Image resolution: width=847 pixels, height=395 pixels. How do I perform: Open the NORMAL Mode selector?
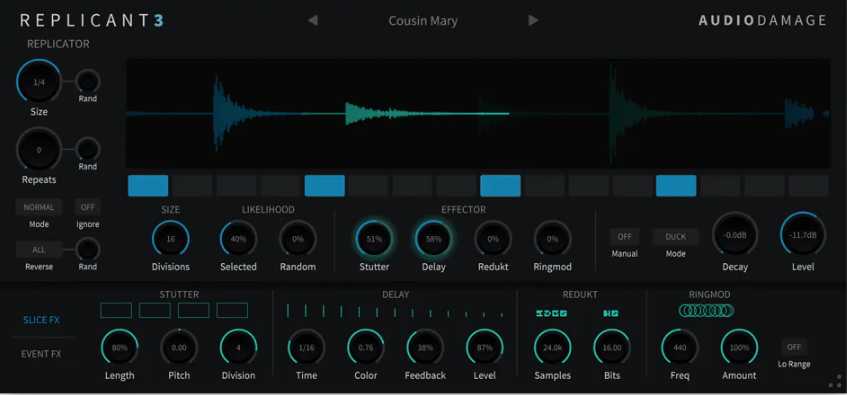click(x=39, y=207)
